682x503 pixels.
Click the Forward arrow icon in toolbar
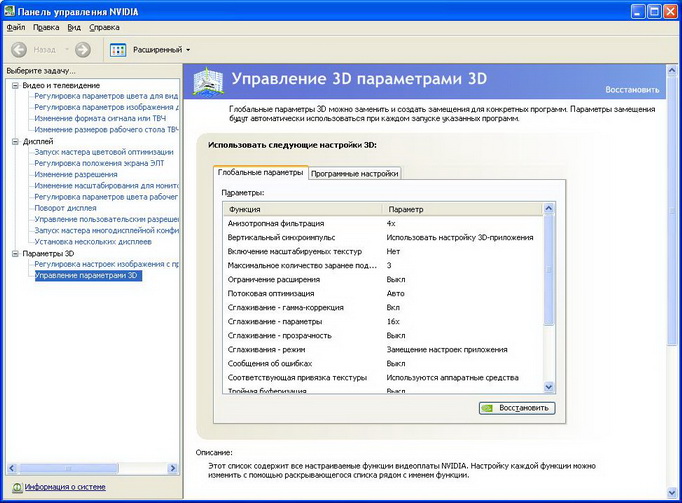click(83, 50)
